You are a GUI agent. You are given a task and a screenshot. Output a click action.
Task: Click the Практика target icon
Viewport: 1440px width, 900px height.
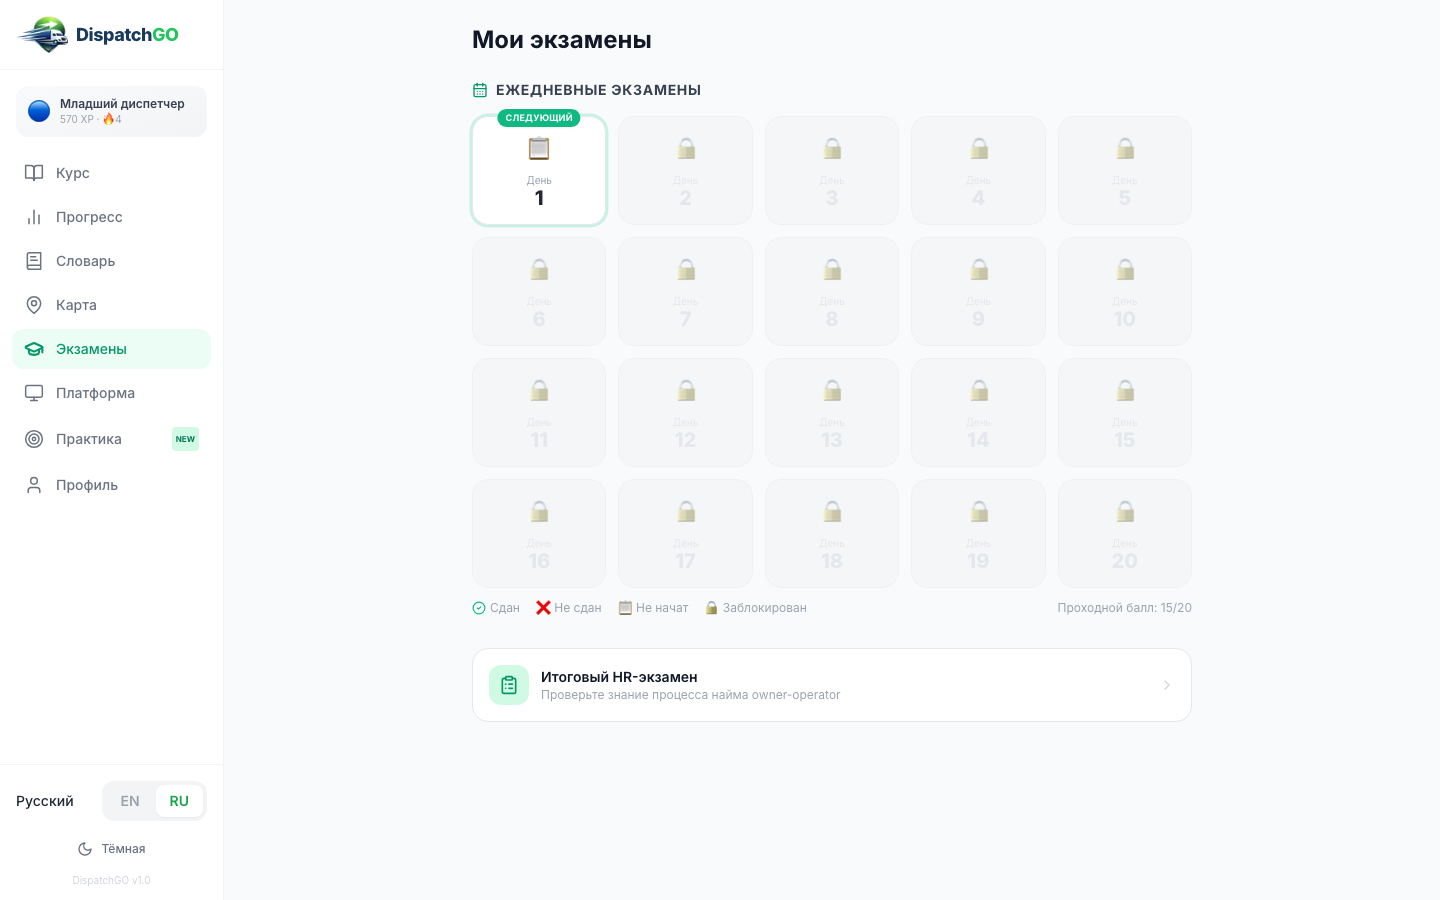point(34,439)
